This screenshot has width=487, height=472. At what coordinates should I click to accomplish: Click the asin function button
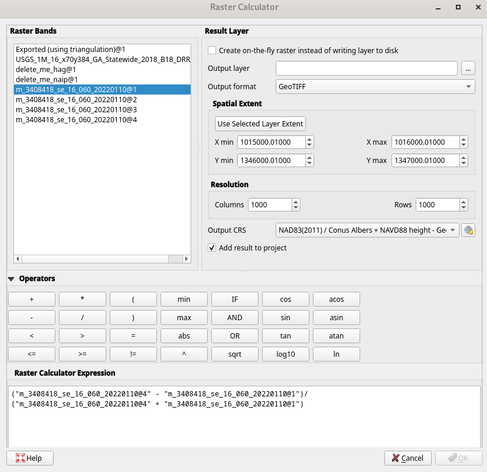pyautogui.click(x=336, y=318)
